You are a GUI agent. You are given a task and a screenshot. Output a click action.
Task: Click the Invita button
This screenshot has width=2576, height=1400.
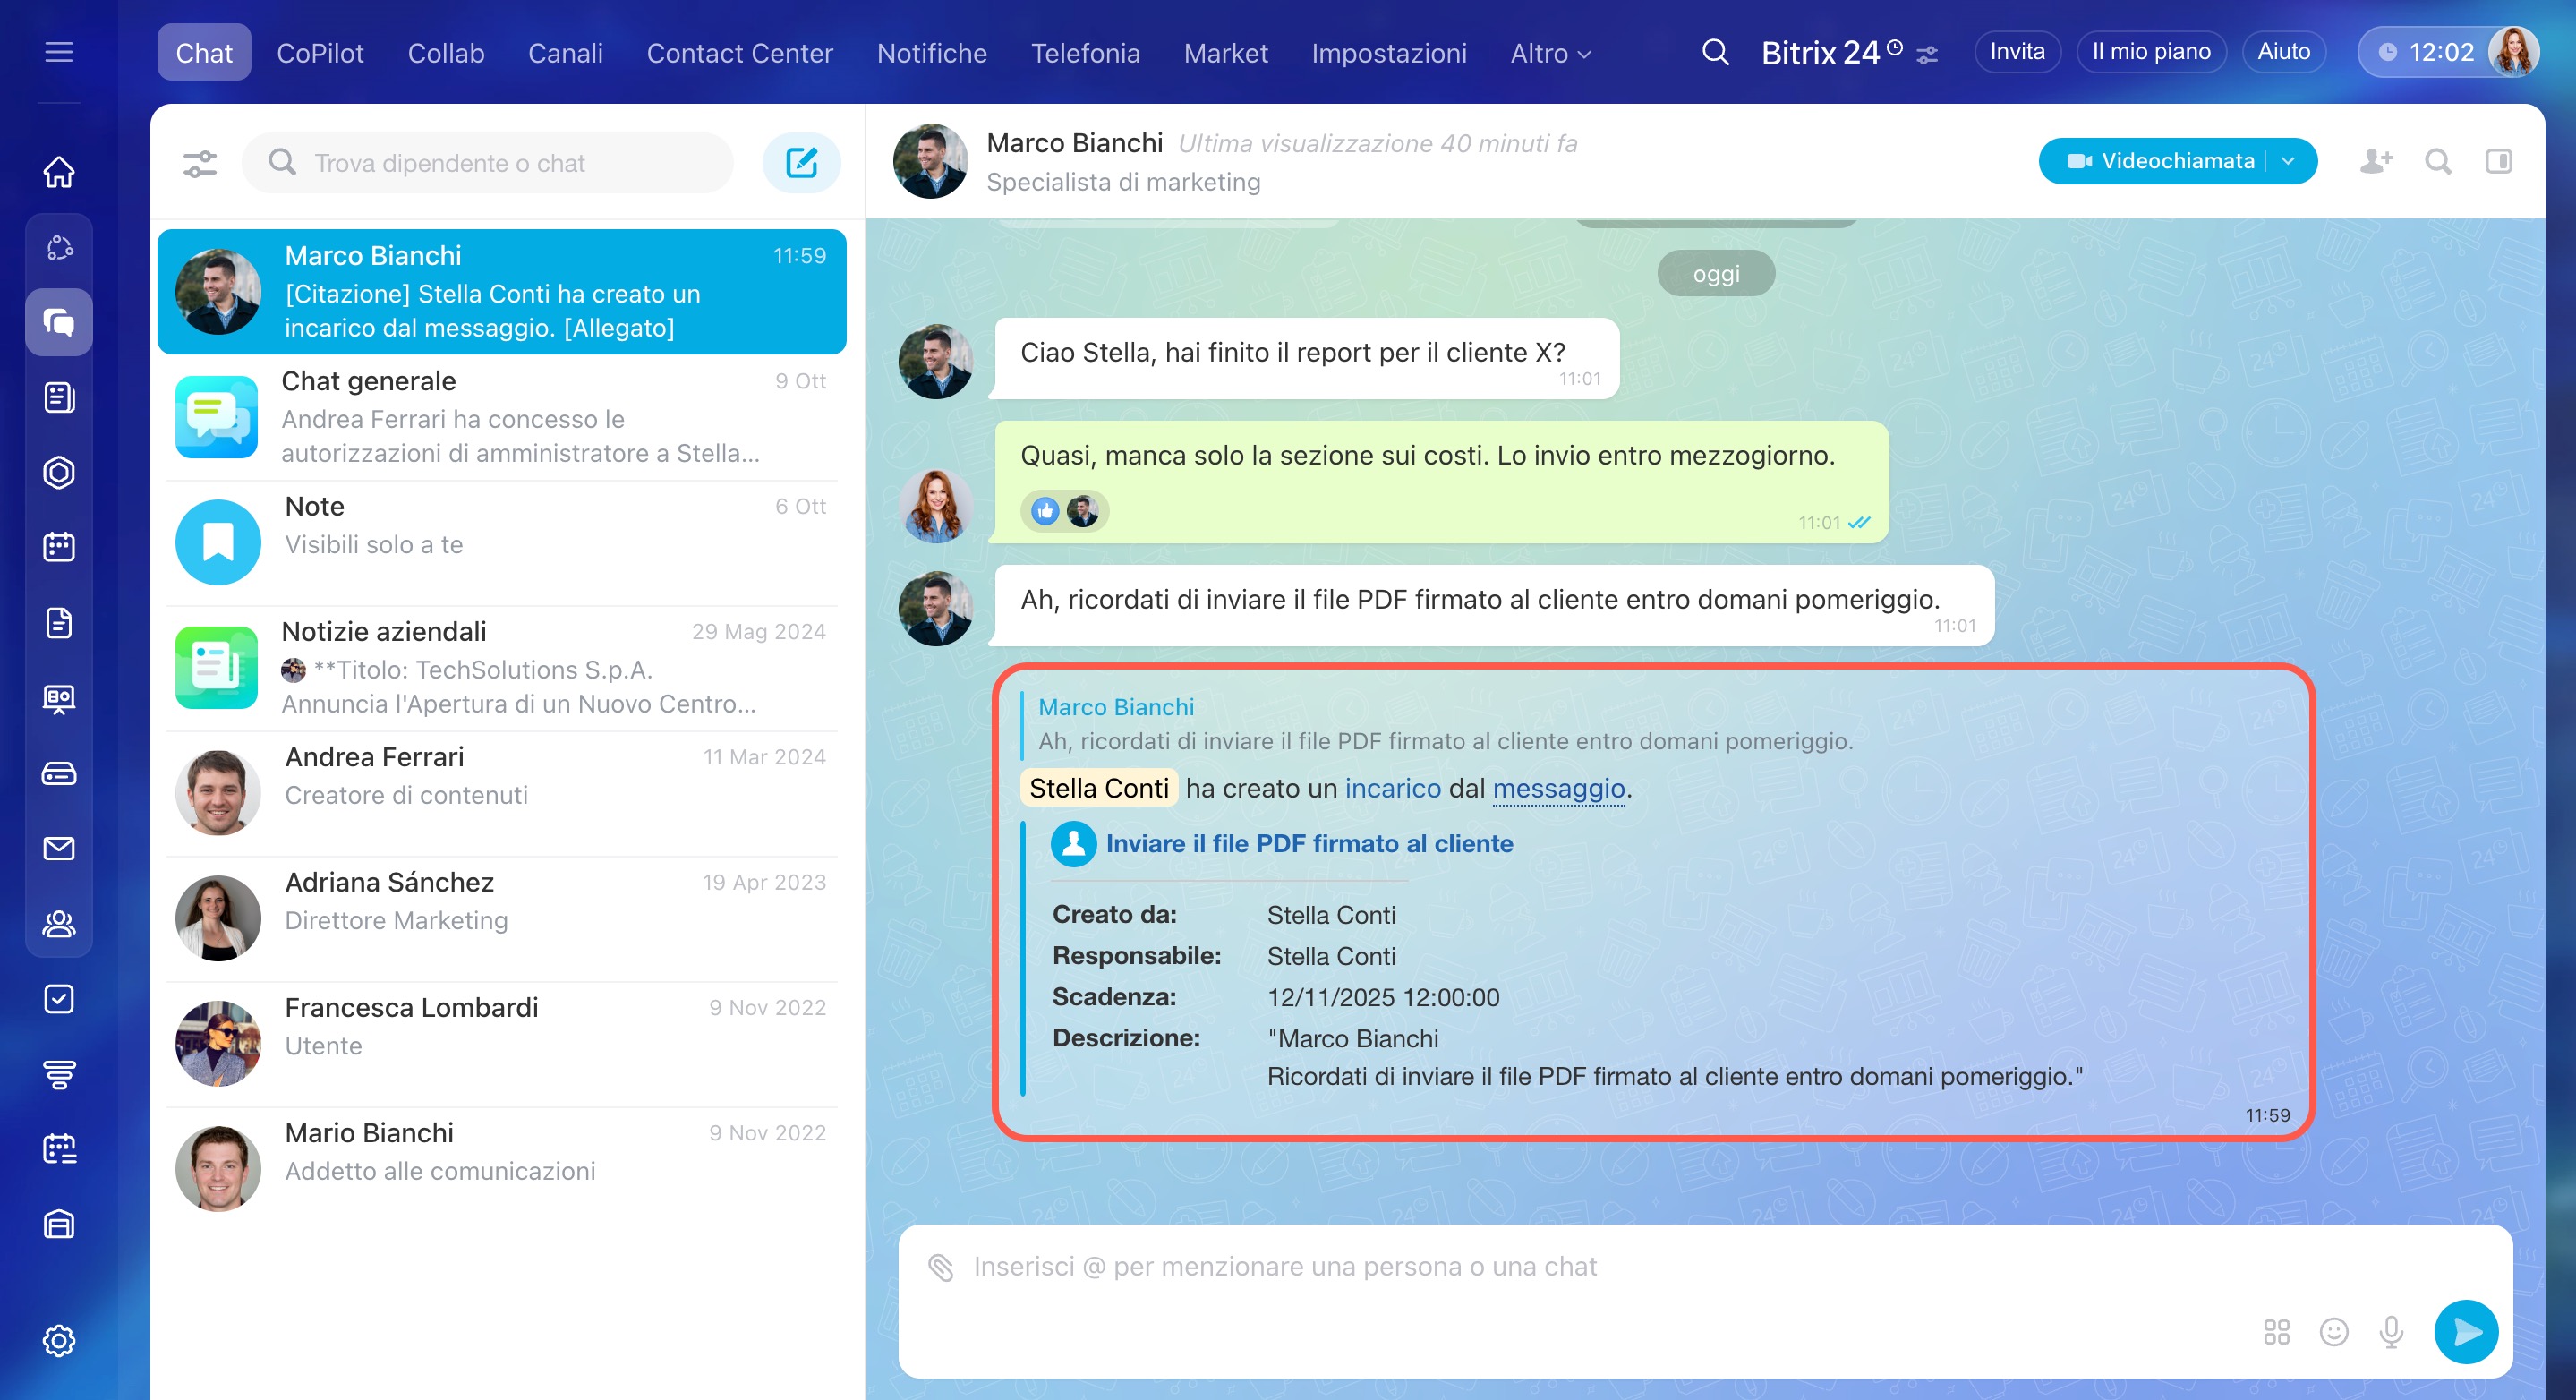coord(2016,52)
